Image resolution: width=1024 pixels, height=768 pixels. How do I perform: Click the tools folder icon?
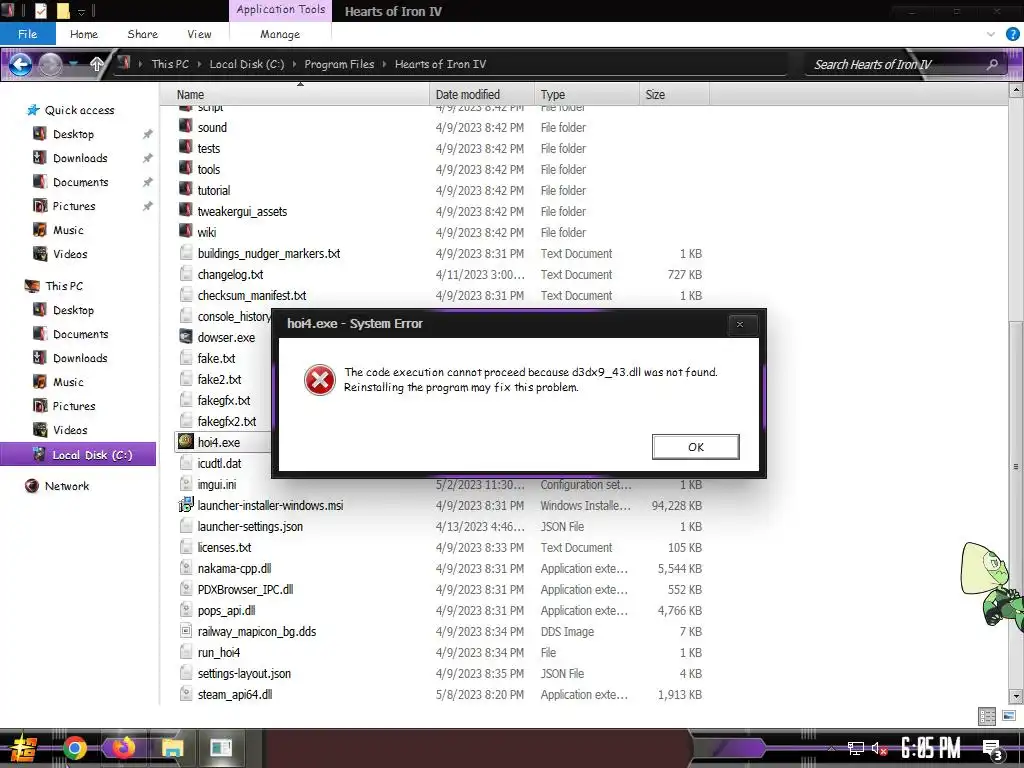coord(186,168)
